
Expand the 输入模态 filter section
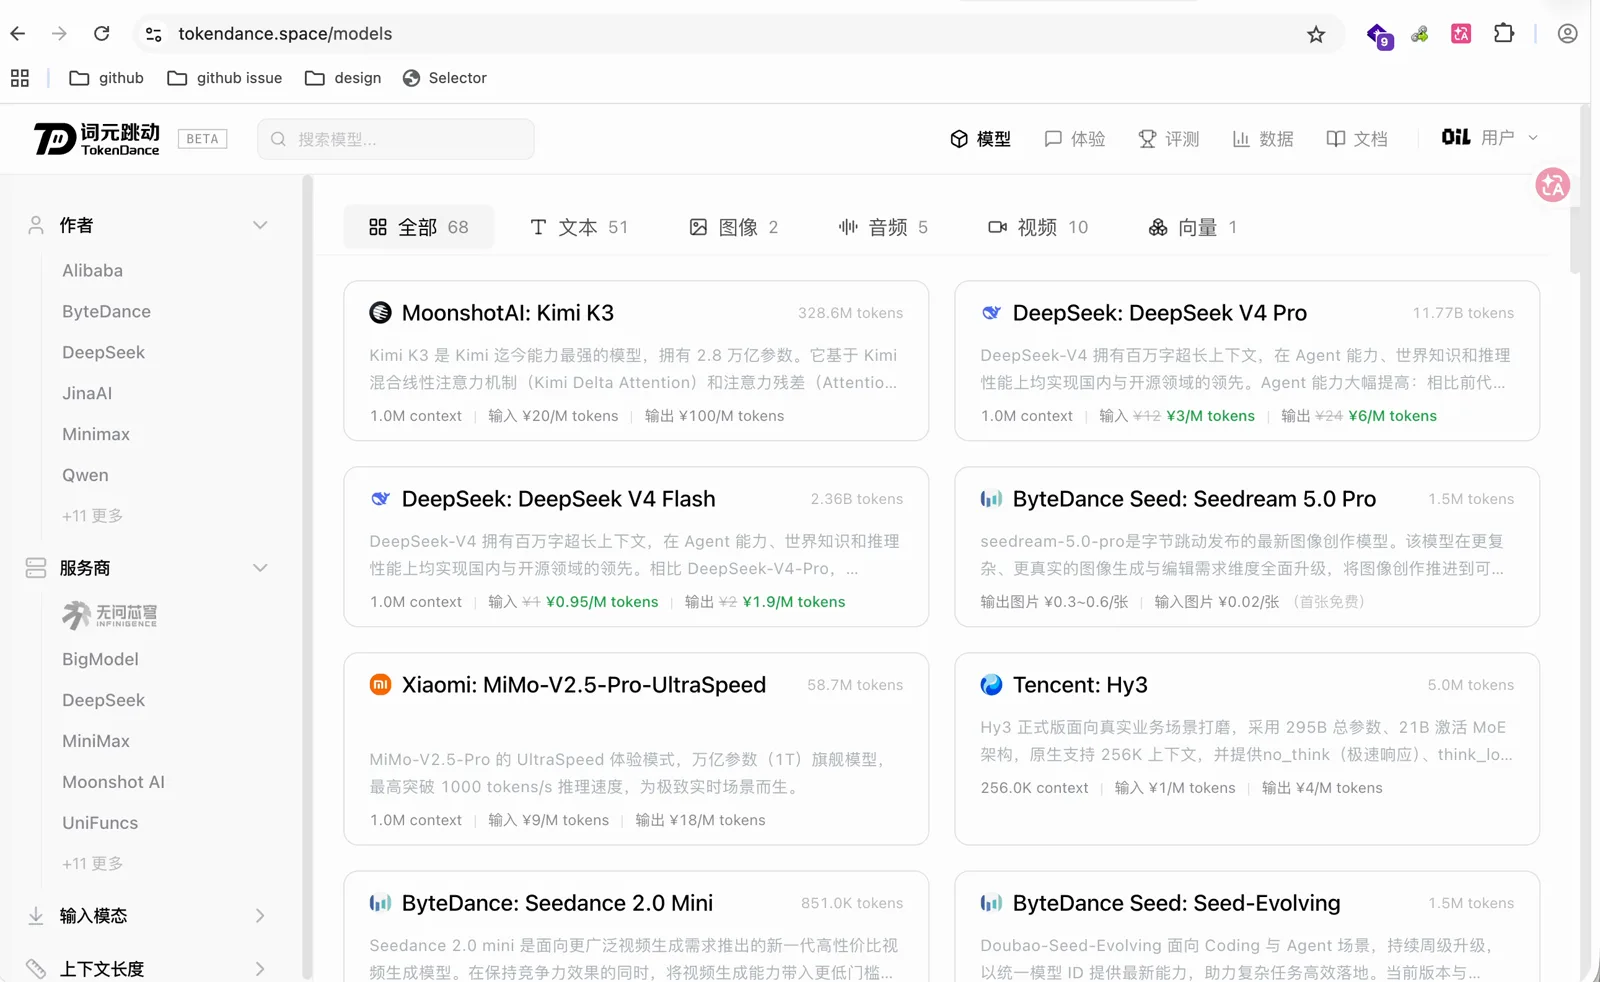(x=260, y=916)
